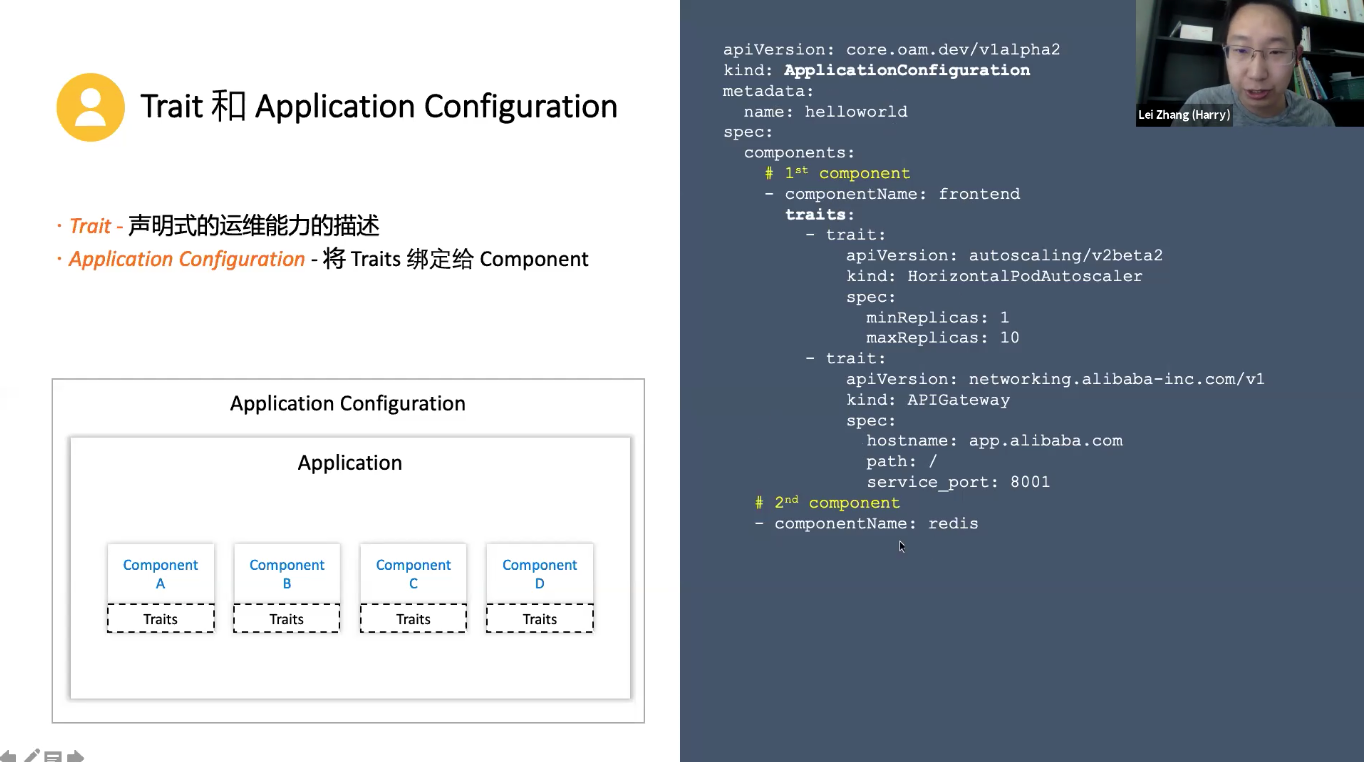Select the Component A box

161,573
